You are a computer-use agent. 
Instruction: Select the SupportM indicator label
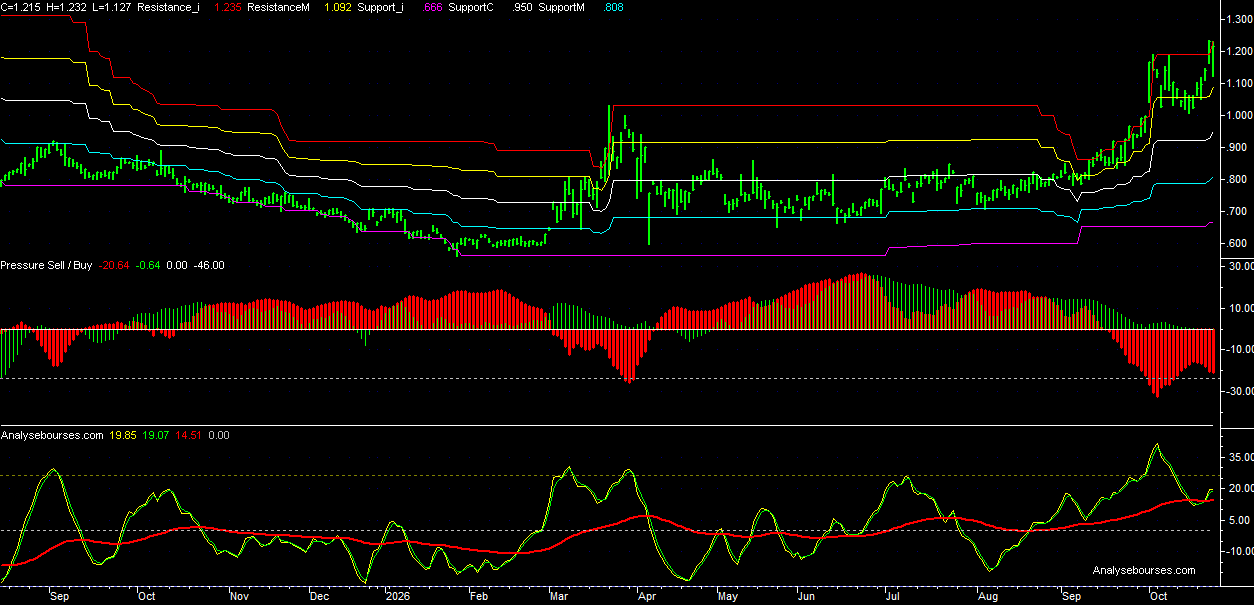coord(562,6)
